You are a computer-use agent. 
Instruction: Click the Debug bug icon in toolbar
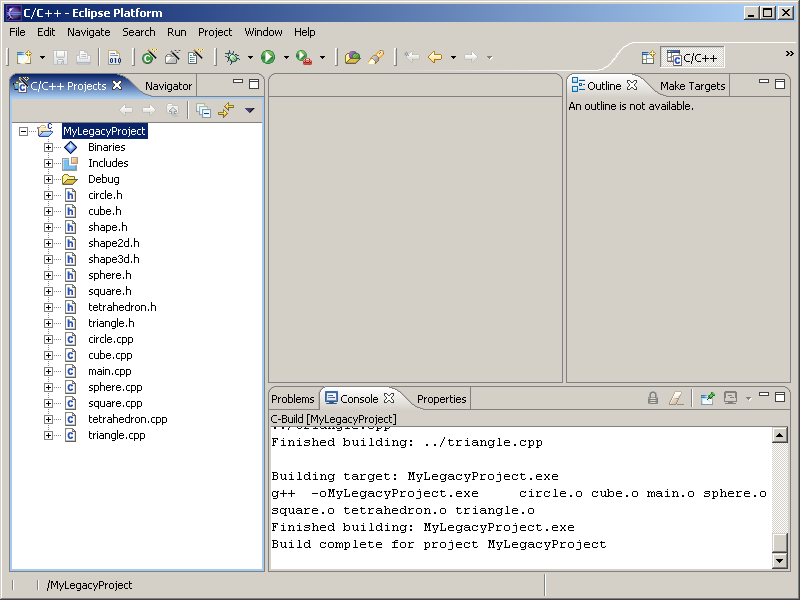pyautogui.click(x=232, y=58)
